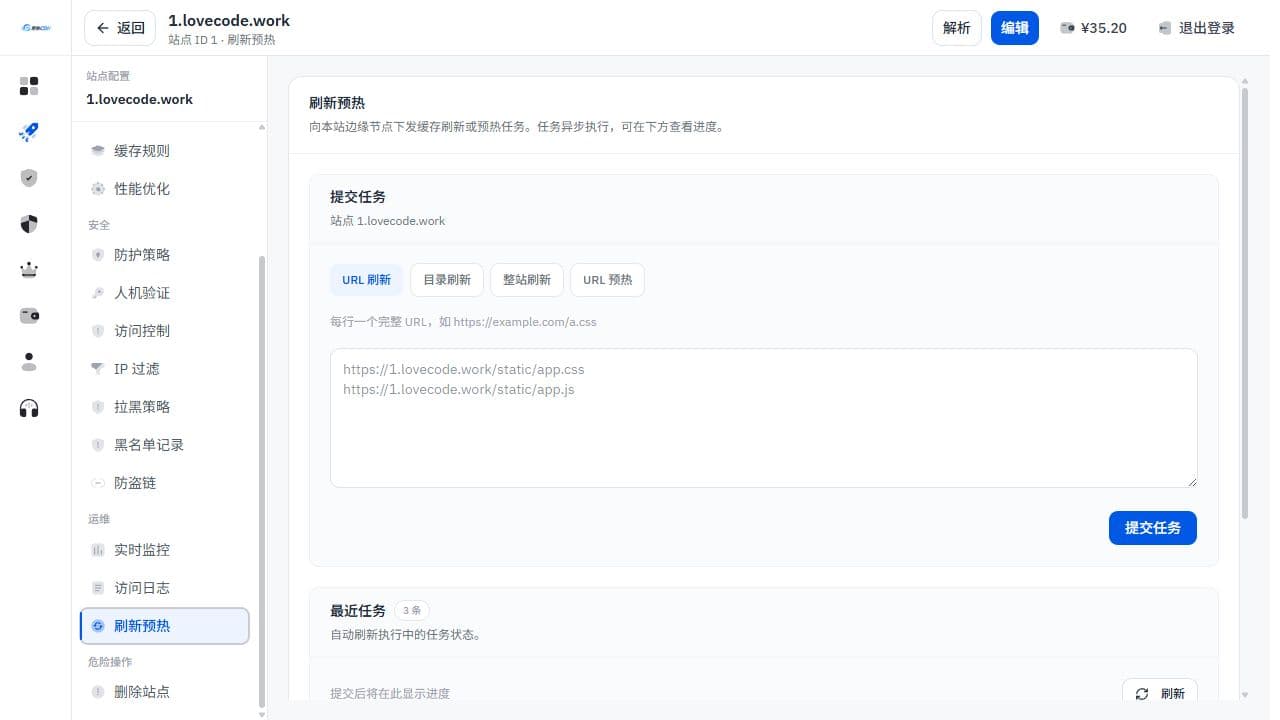This screenshot has height=720, width=1280.
Task: Click the ¥35.20 balance link
Action: [1094, 28]
